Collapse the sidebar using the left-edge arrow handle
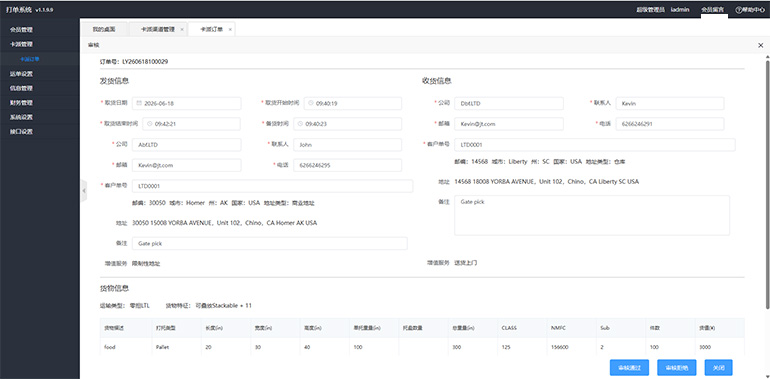The image size is (770, 380). coord(83,190)
